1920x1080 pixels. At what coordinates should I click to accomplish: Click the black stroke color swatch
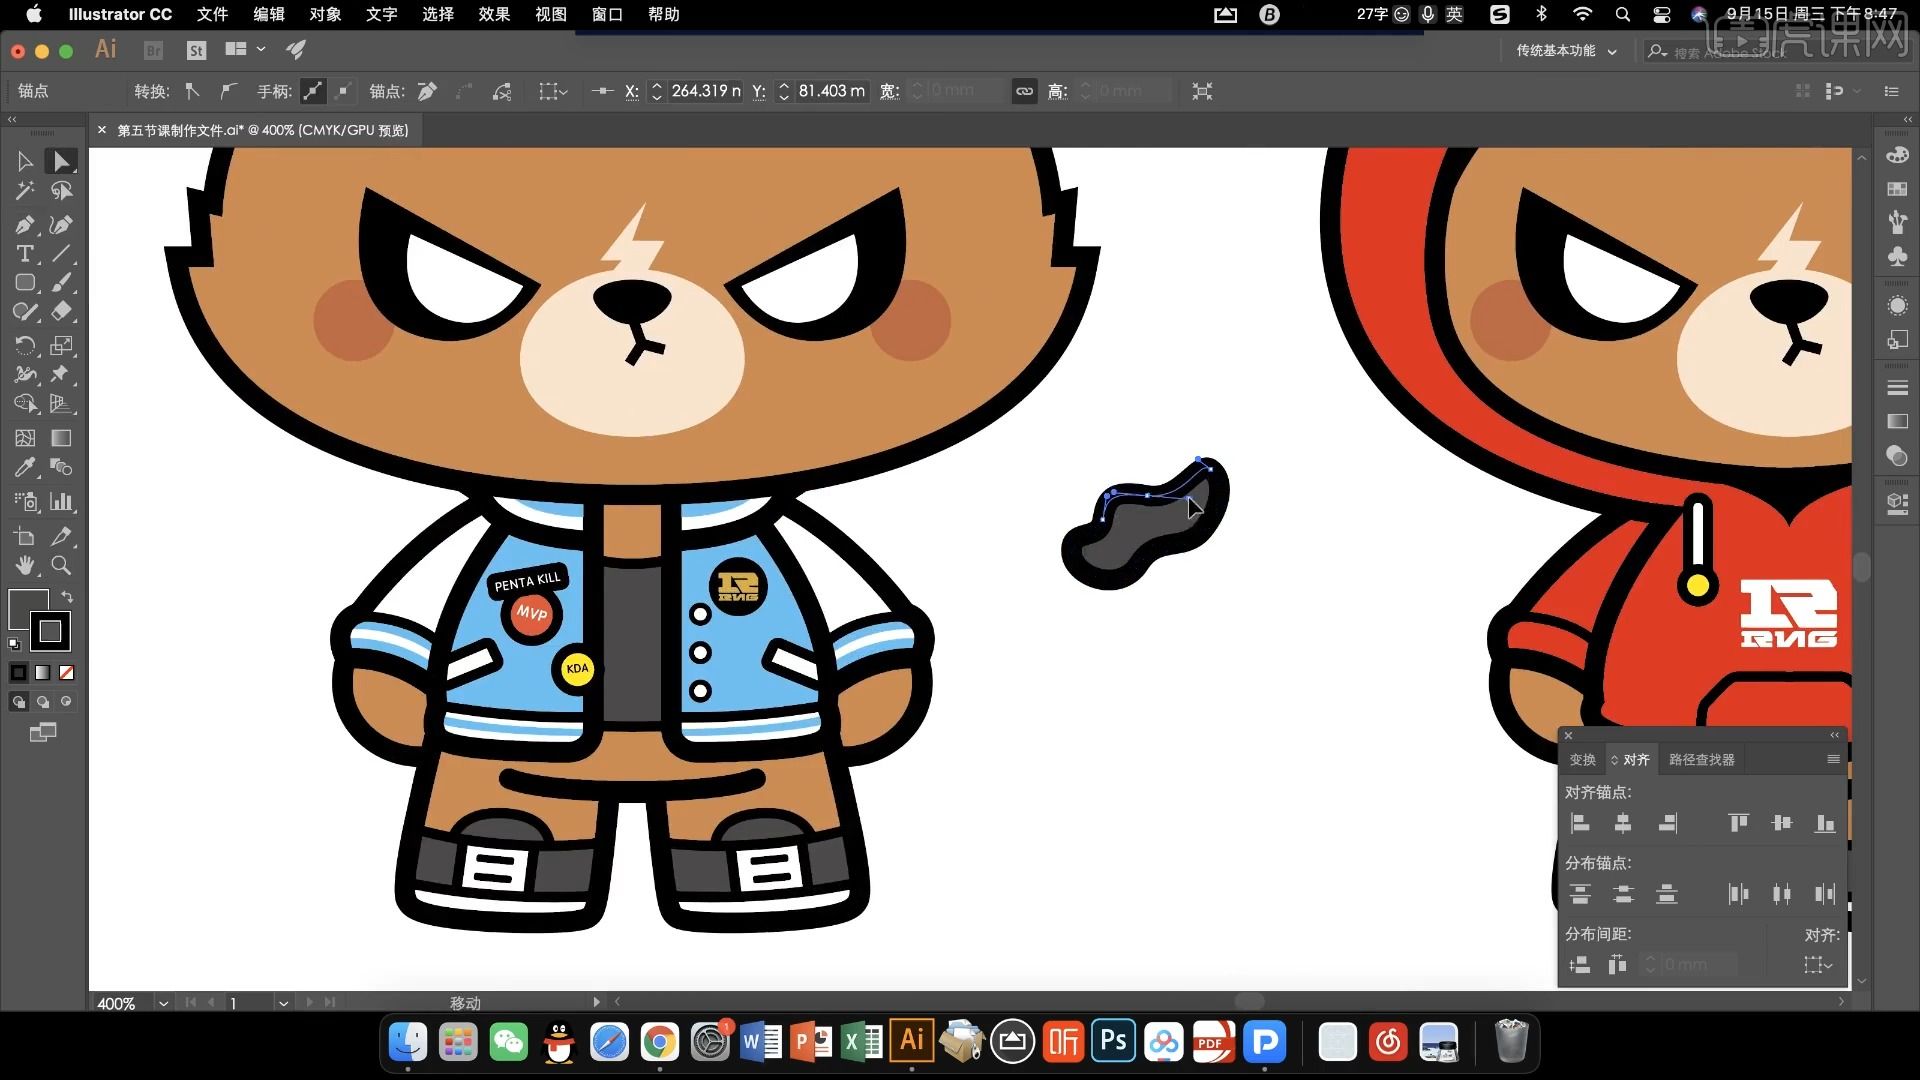(x=50, y=631)
